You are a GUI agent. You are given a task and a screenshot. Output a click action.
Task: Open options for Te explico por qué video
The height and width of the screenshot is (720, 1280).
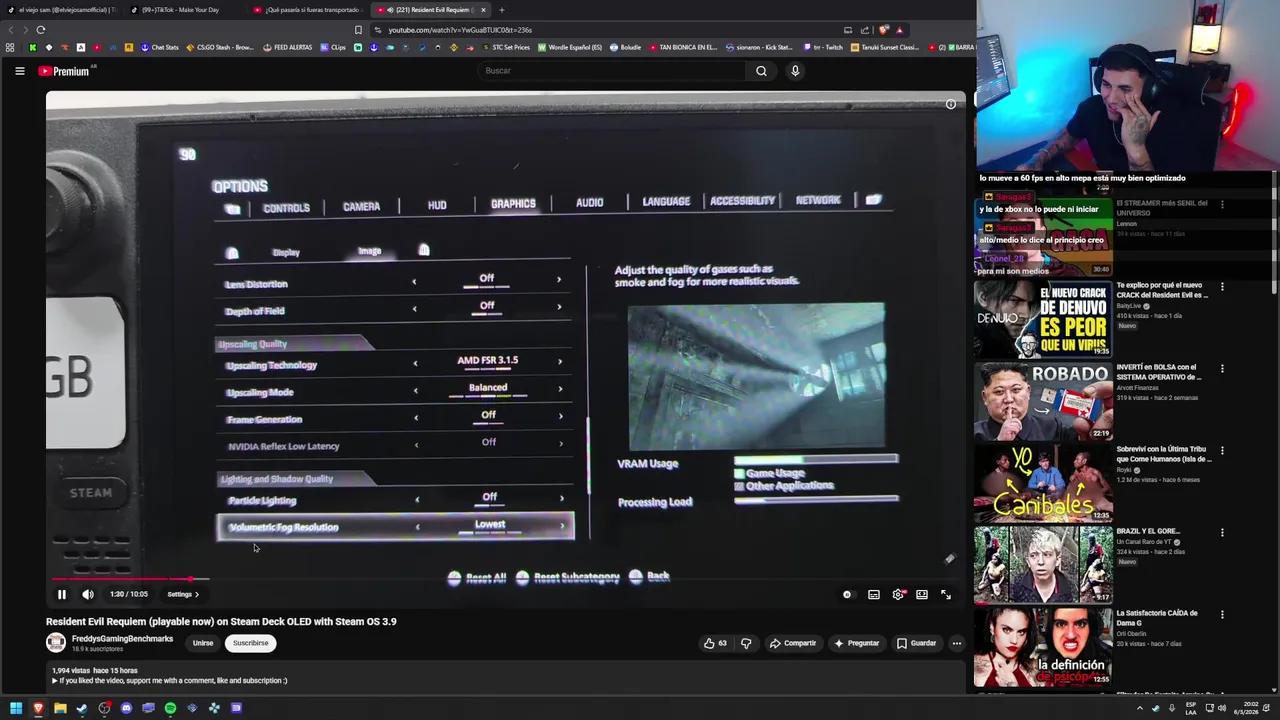pyautogui.click(x=1222, y=287)
